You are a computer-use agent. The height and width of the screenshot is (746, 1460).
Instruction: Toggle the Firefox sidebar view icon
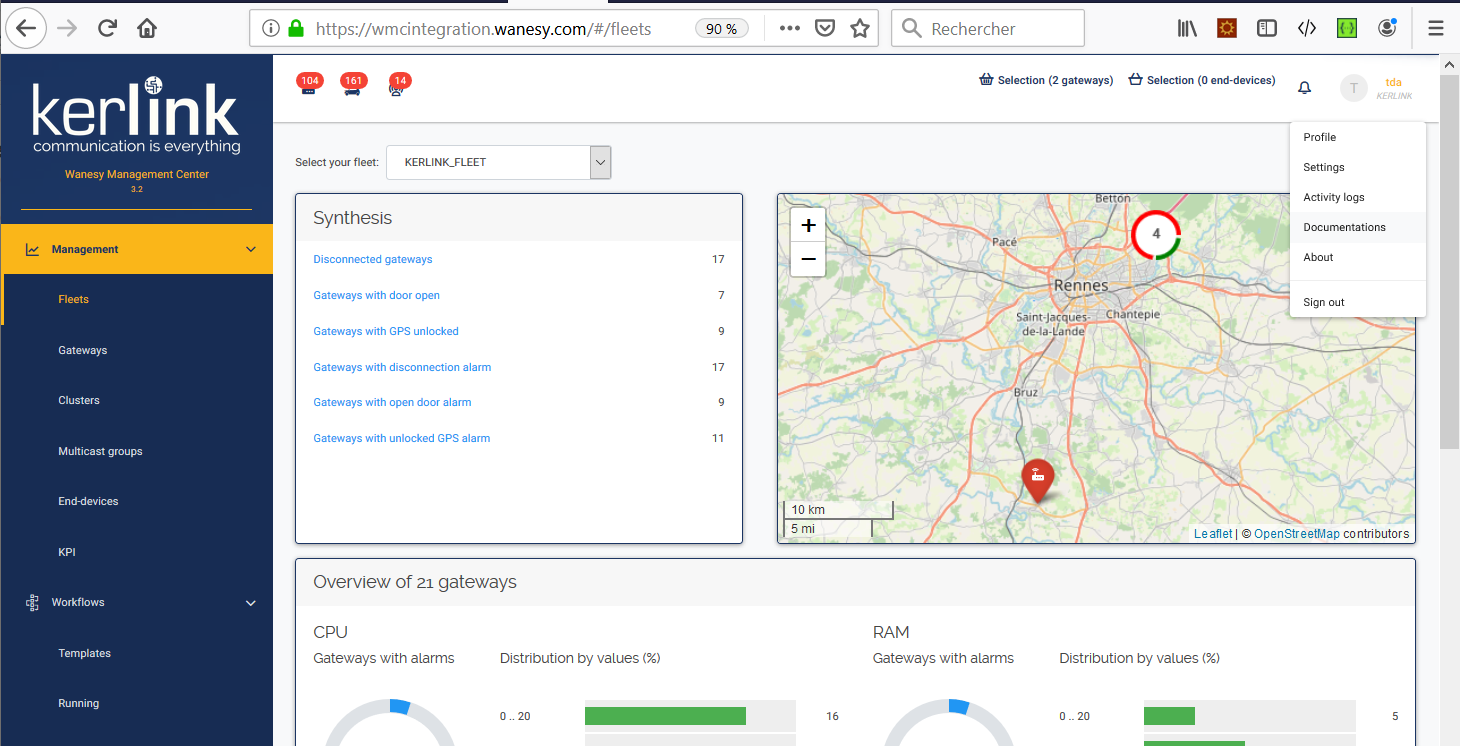coord(1267,29)
